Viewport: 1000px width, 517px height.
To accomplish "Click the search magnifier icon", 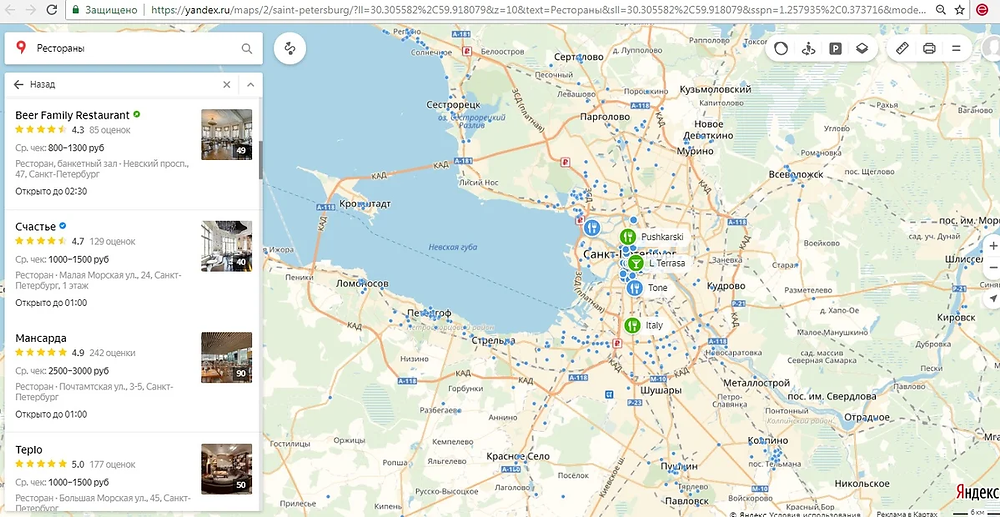I will tap(247, 48).
